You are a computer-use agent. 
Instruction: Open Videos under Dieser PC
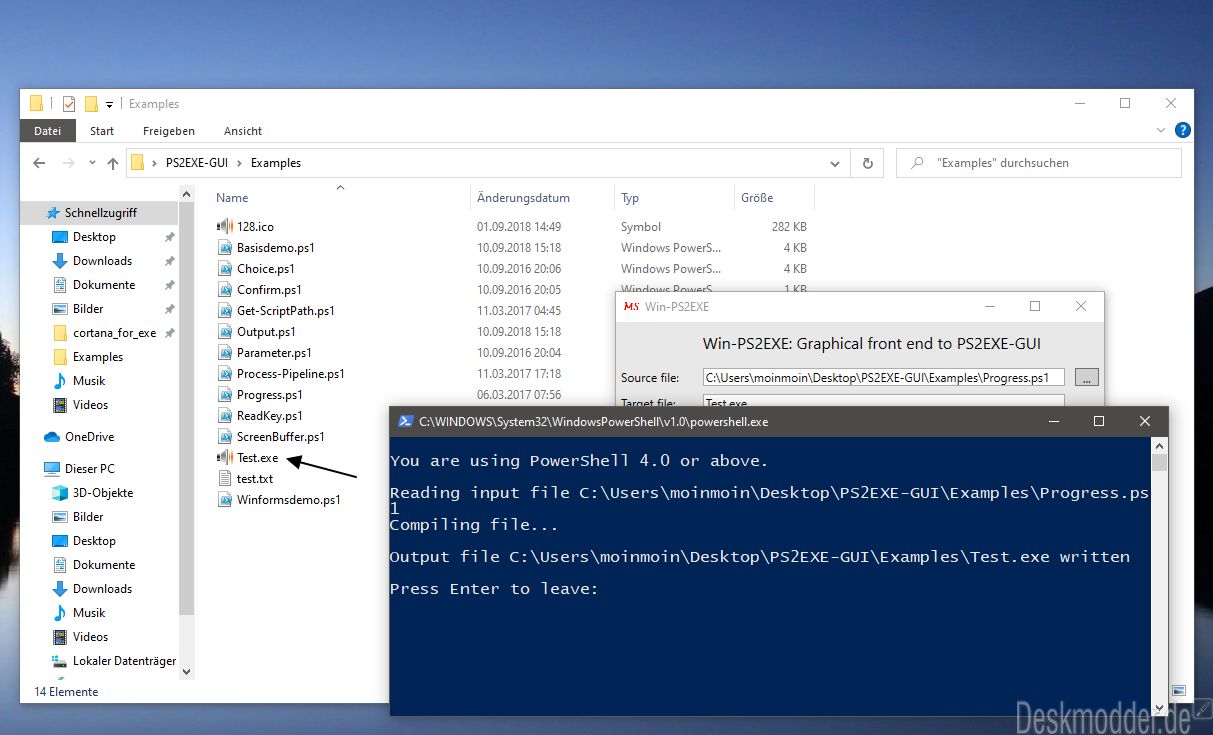[90, 637]
